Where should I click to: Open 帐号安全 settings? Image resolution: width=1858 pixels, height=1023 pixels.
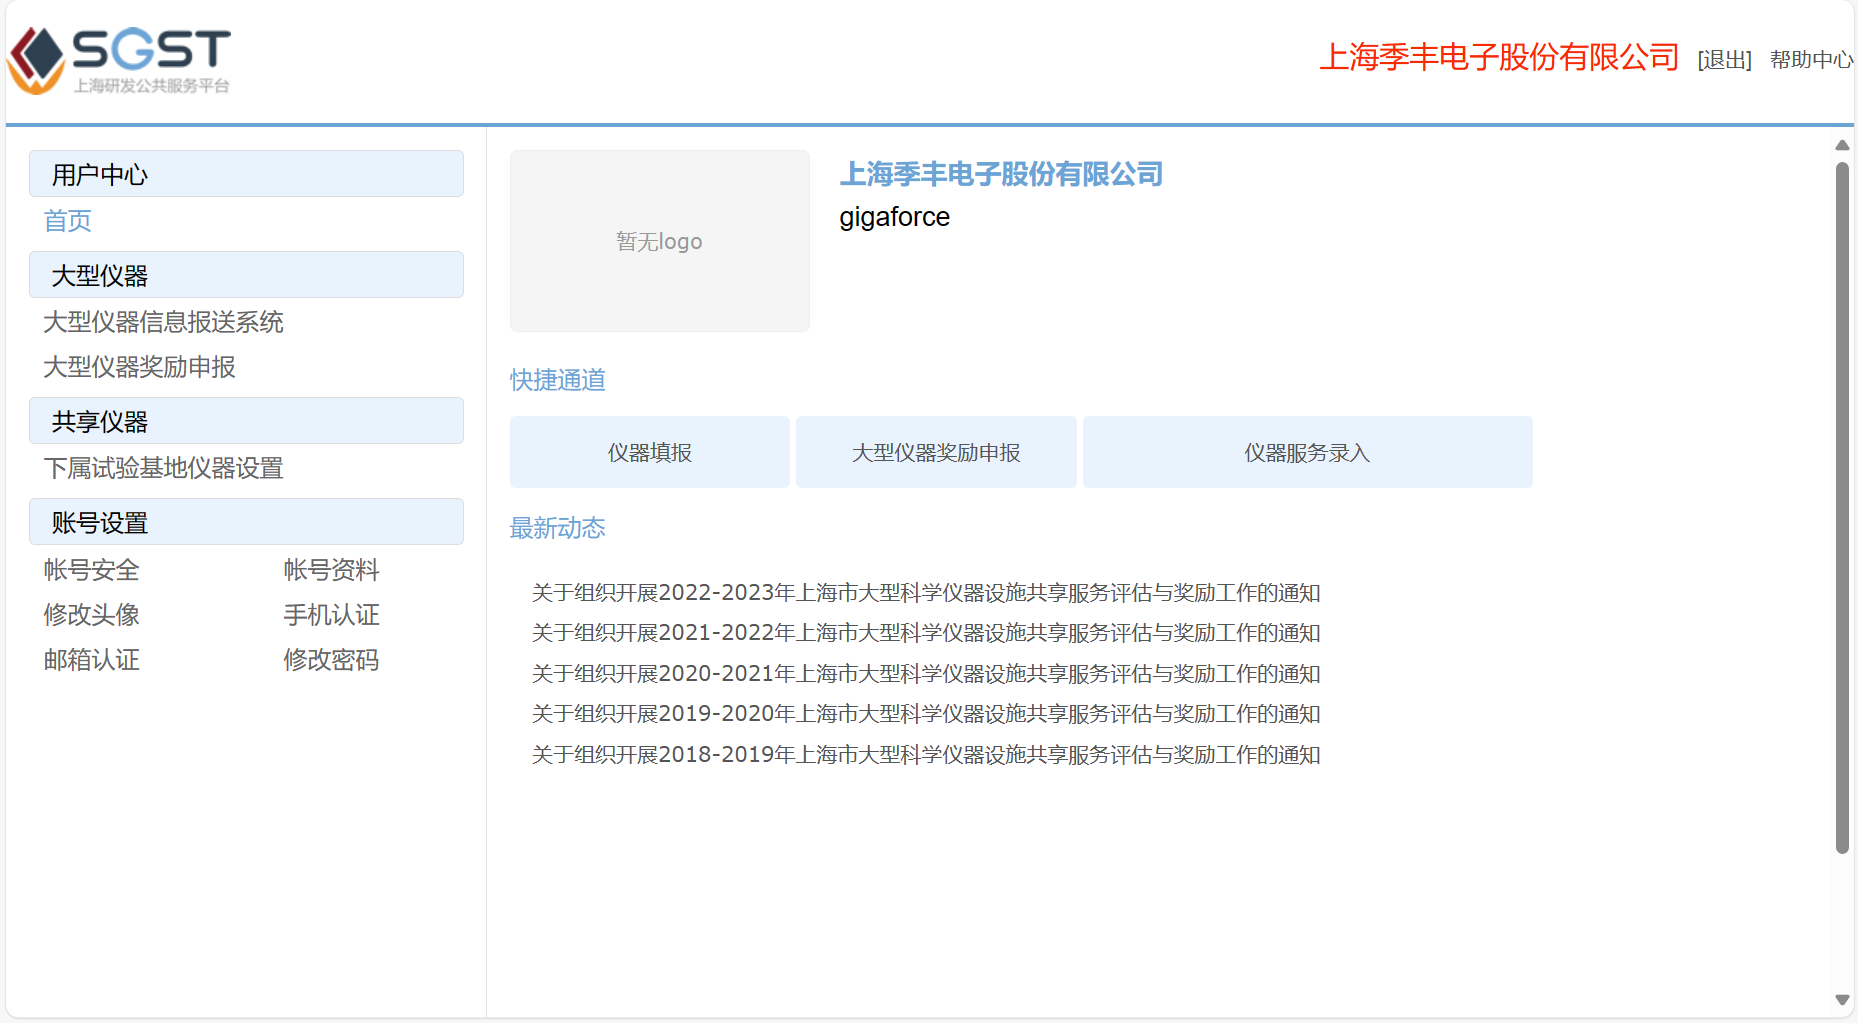point(92,570)
